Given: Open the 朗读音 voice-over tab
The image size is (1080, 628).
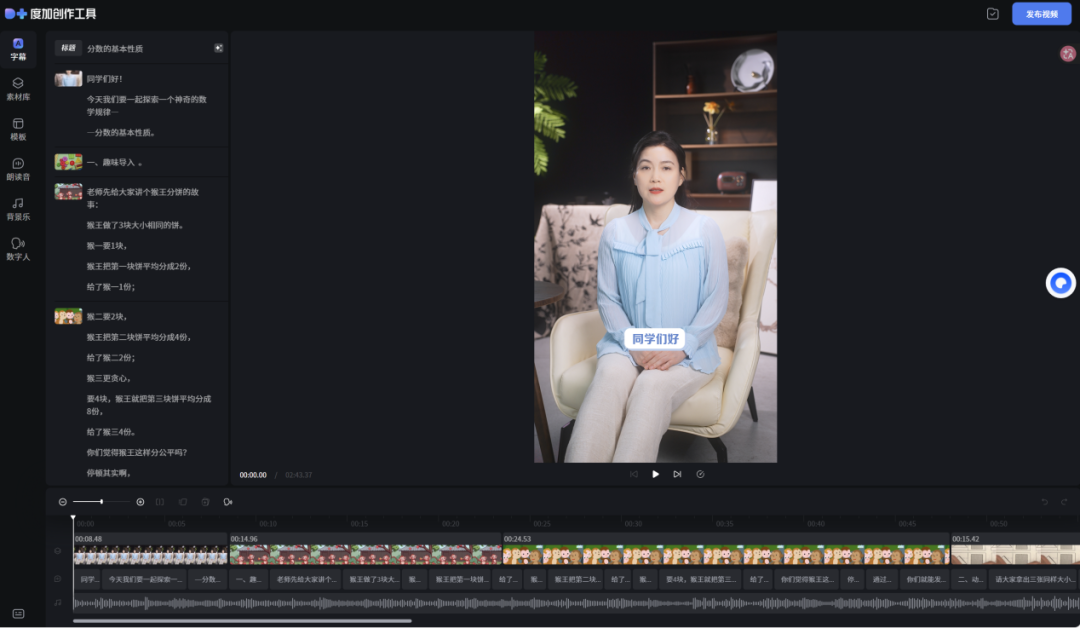Looking at the screenshot, I should pyautogui.click(x=18, y=169).
